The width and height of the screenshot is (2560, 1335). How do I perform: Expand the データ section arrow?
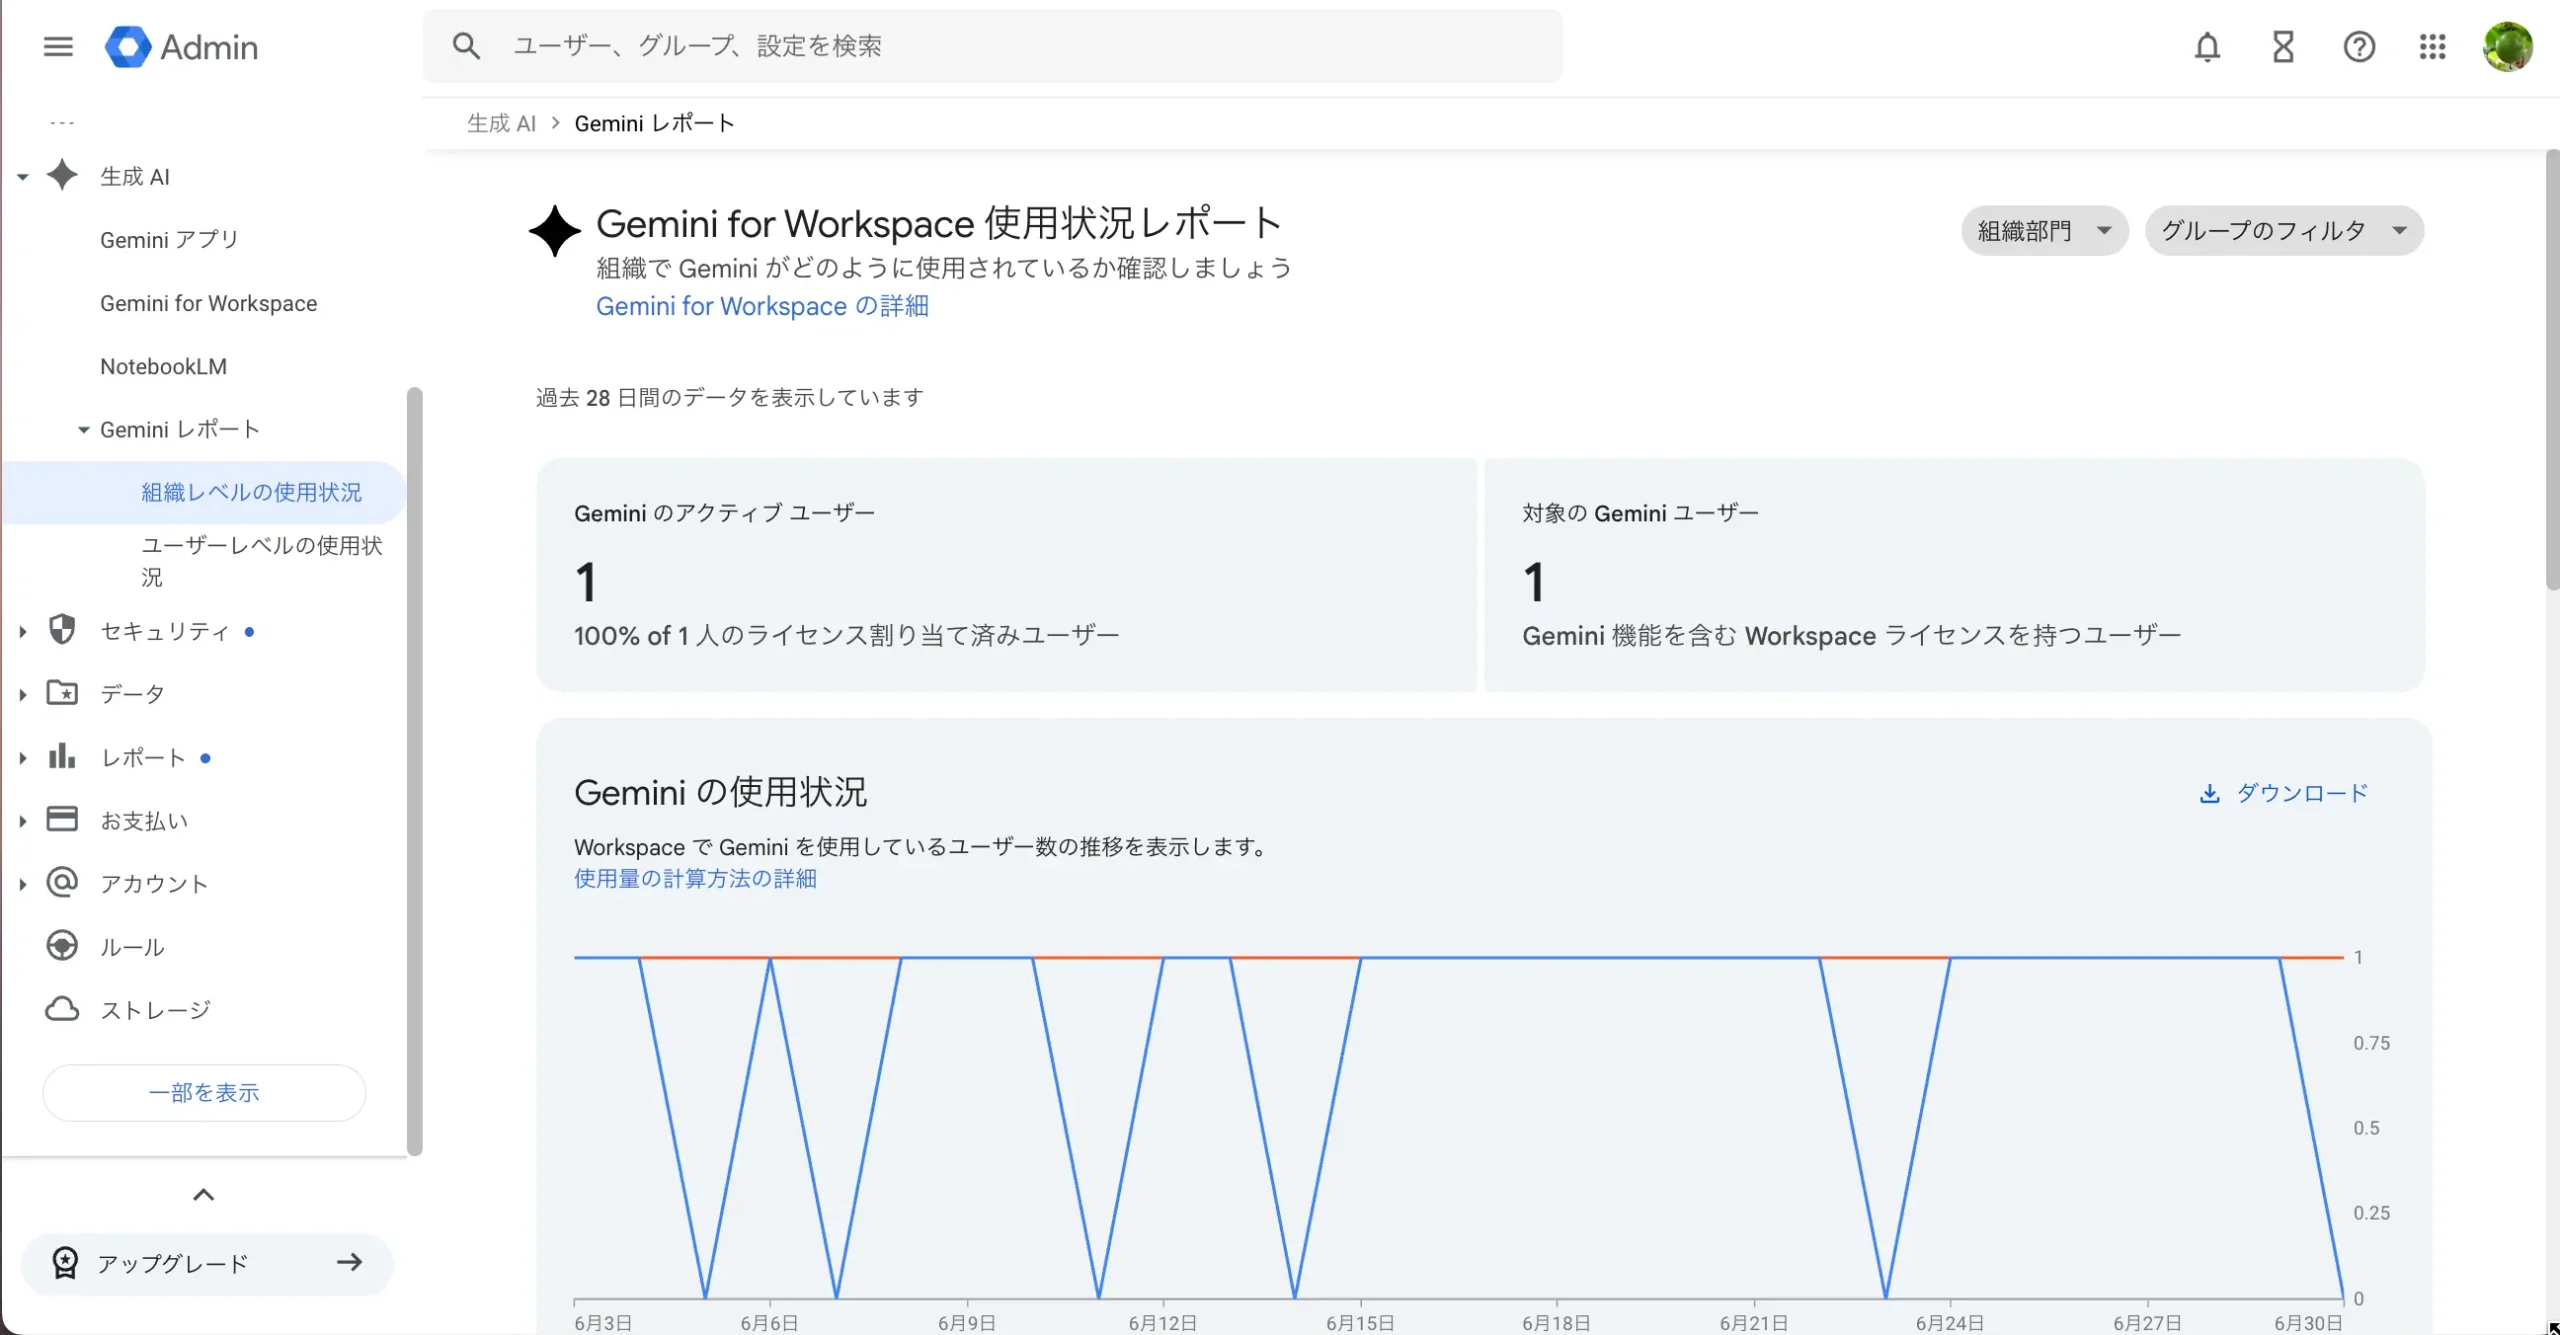tap(22, 694)
